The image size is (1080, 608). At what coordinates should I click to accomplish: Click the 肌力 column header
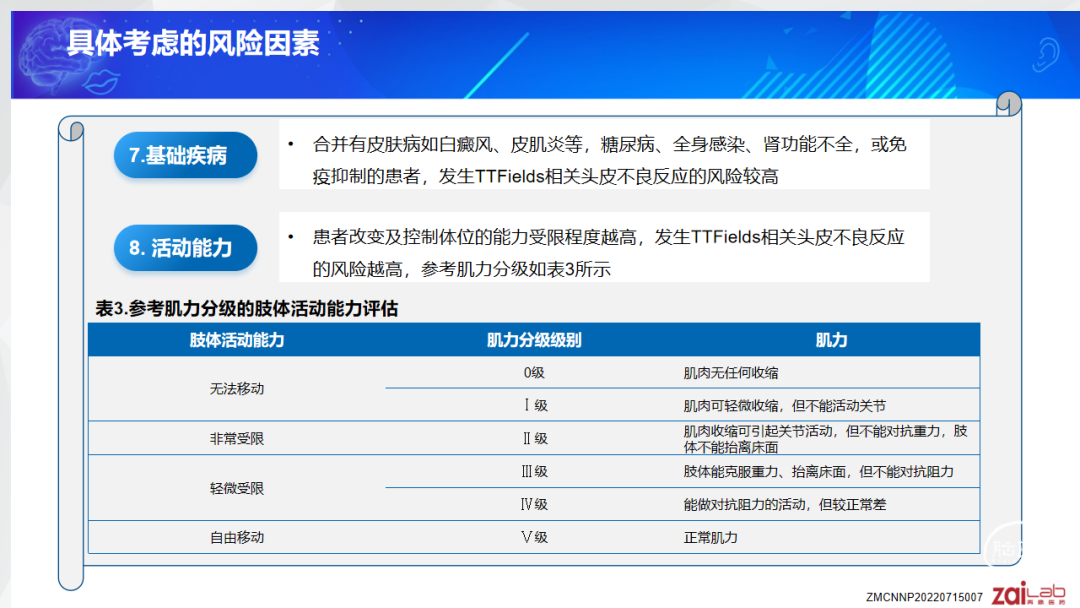(x=831, y=340)
